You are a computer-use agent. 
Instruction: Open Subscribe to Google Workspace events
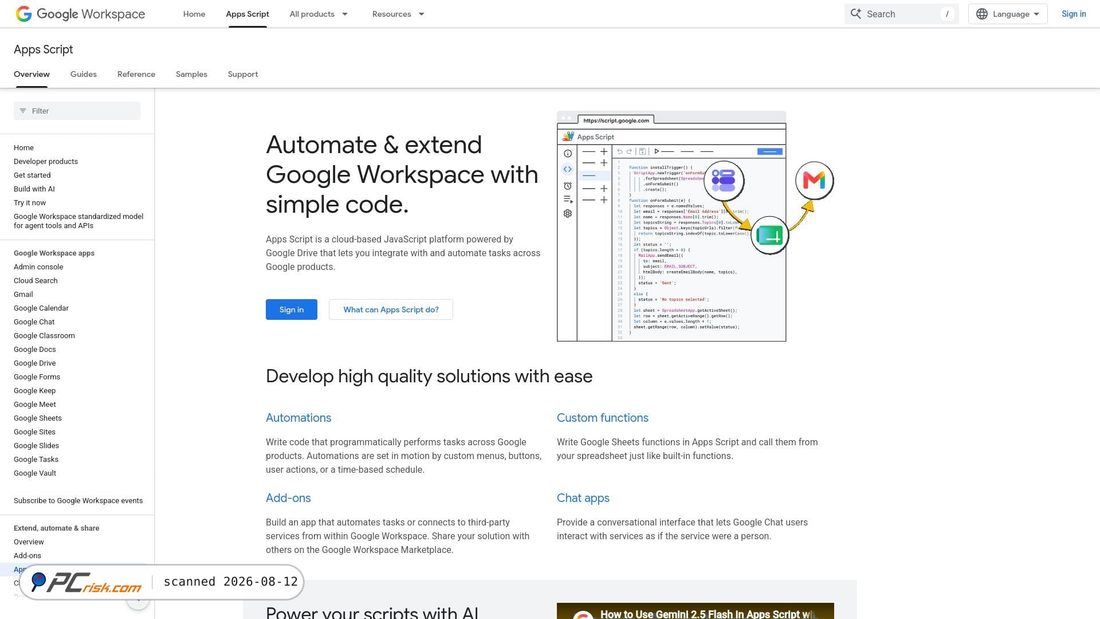78,501
